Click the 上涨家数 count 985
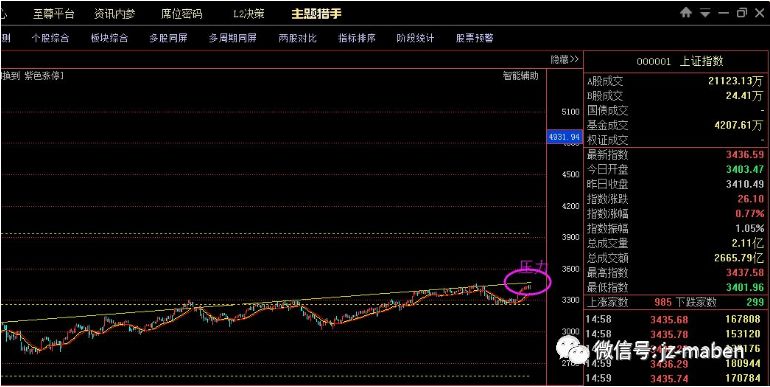The image size is (770, 387). click(663, 302)
